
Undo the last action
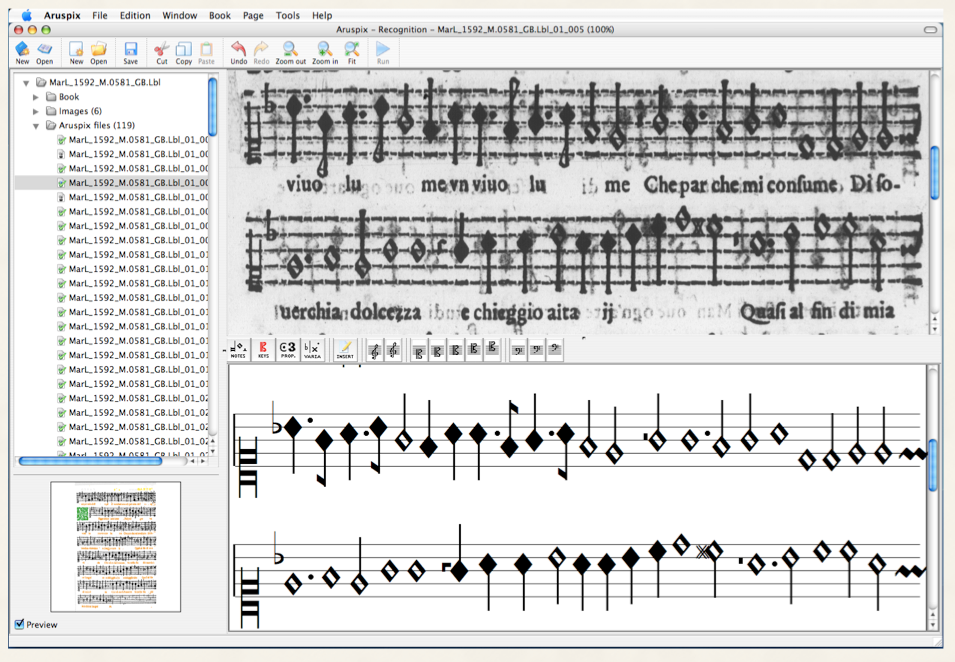click(x=239, y=52)
